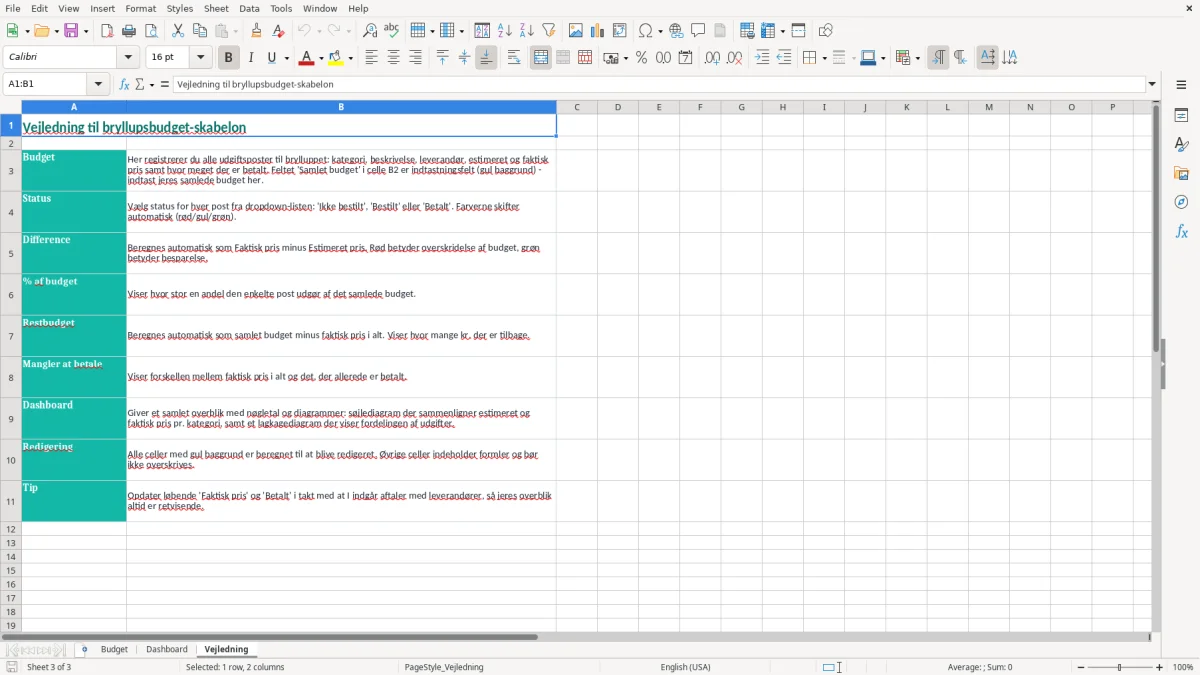This screenshot has width=1200, height=675.
Task: Click the Sort Ascending icon
Action: click(x=505, y=31)
